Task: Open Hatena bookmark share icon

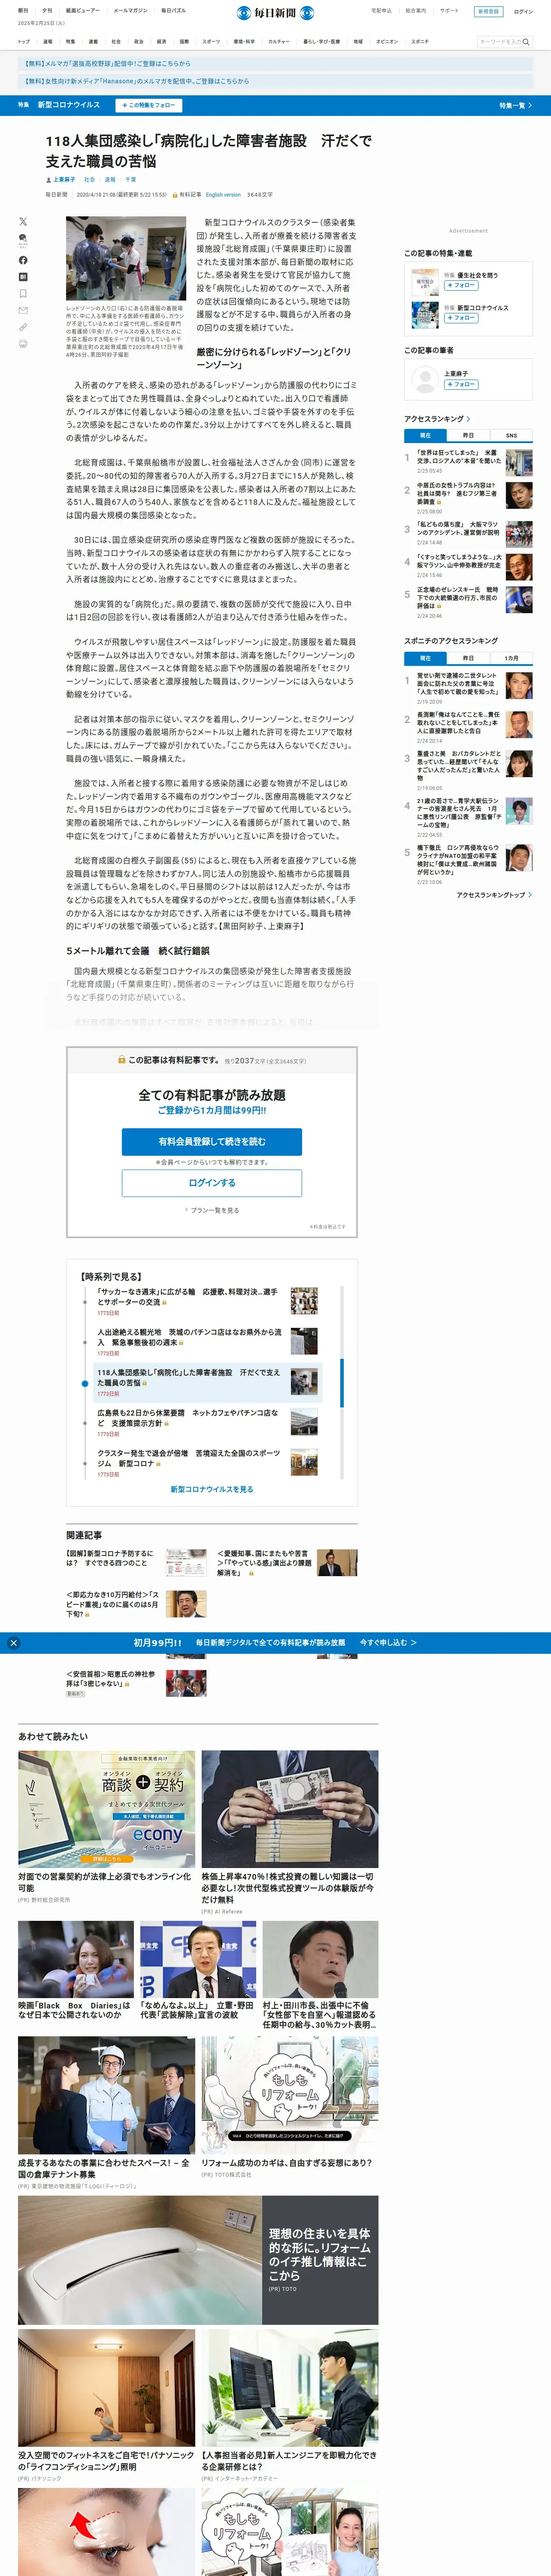Action: pyautogui.click(x=23, y=277)
